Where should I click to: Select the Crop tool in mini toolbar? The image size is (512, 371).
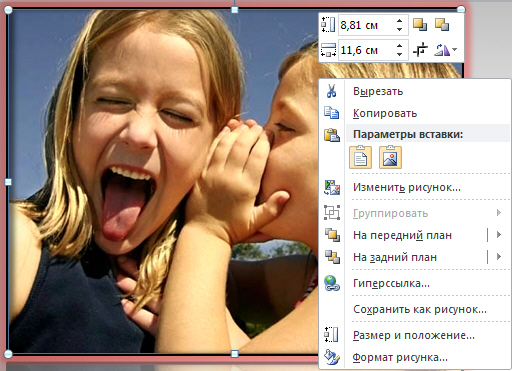point(420,50)
